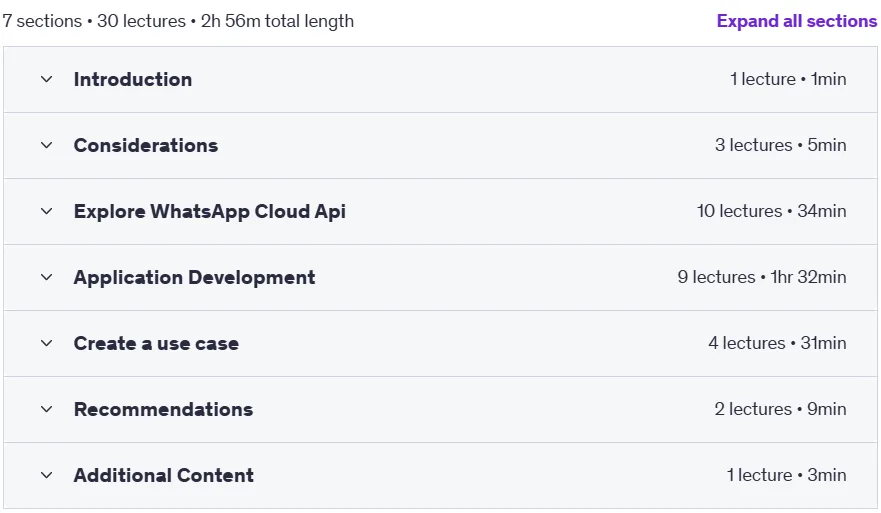Open the Recommendations section heading
The height and width of the screenshot is (513, 881).
(164, 409)
